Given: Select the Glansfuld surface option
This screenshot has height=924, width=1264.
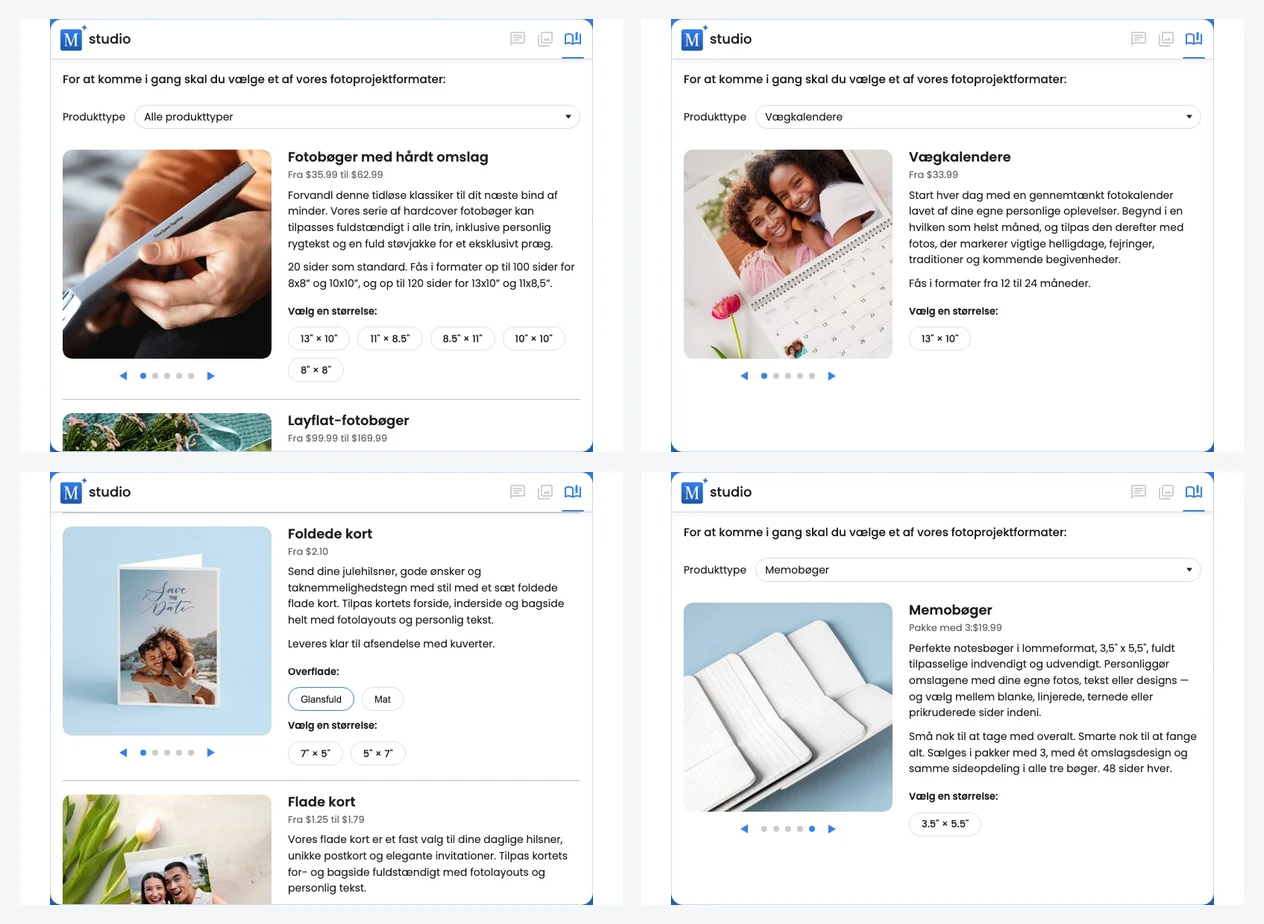Looking at the screenshot, I should point(321,699).
